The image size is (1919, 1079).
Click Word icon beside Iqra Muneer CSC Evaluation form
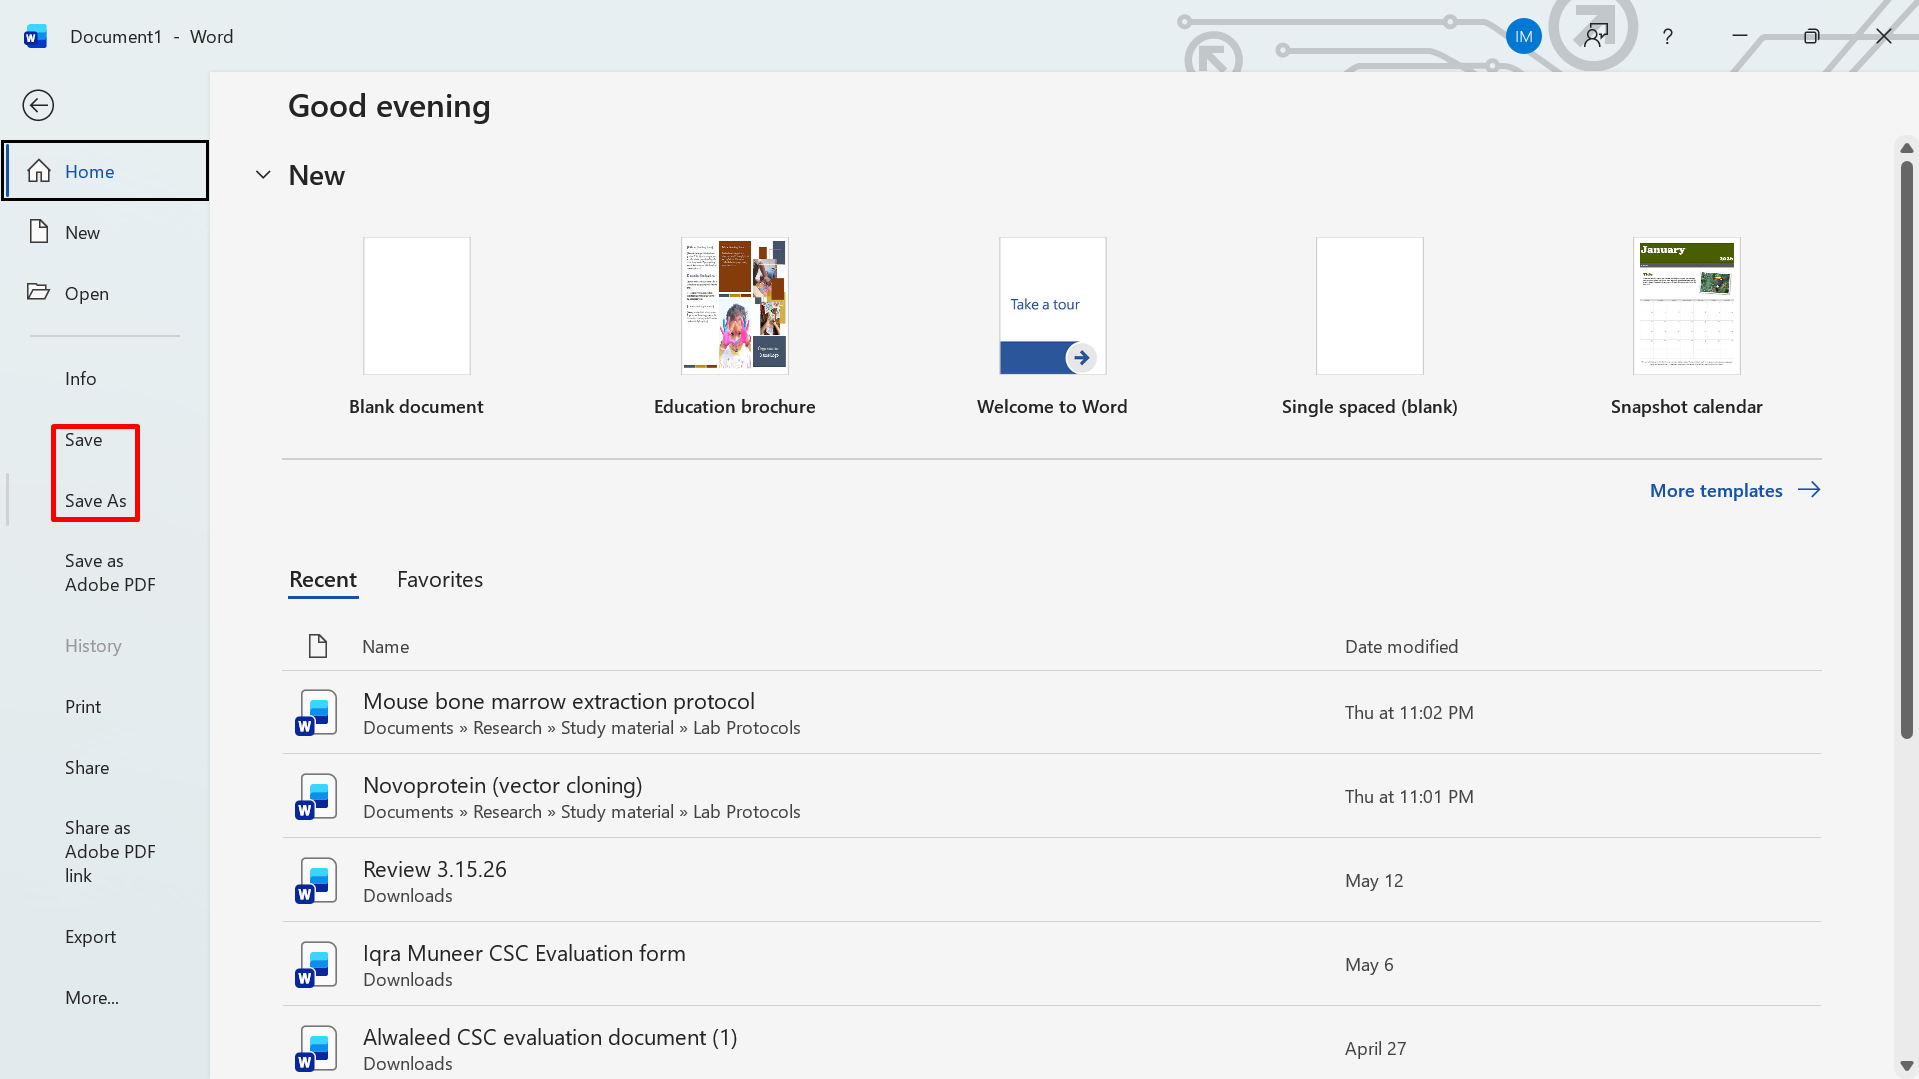pyautogui.click(x=316, y=964)
